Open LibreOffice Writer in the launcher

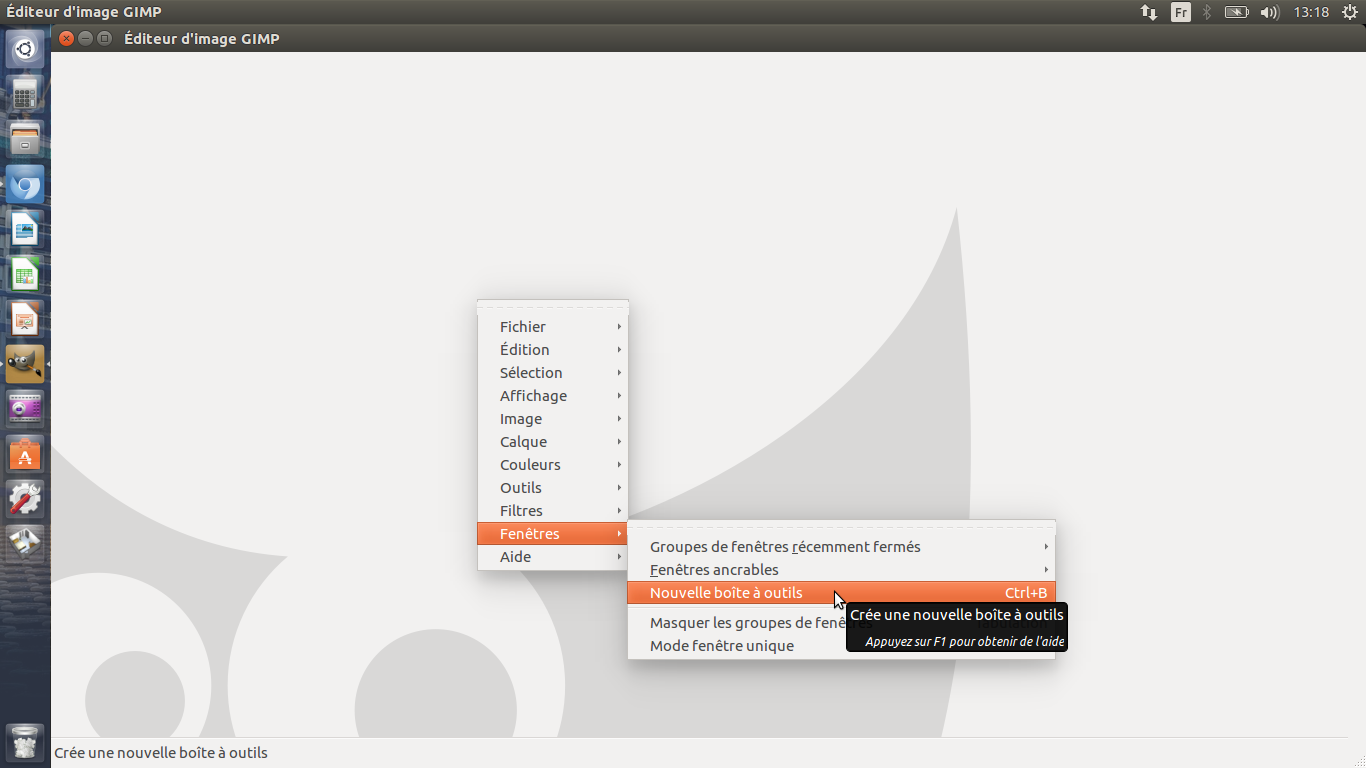coord(25,230)
